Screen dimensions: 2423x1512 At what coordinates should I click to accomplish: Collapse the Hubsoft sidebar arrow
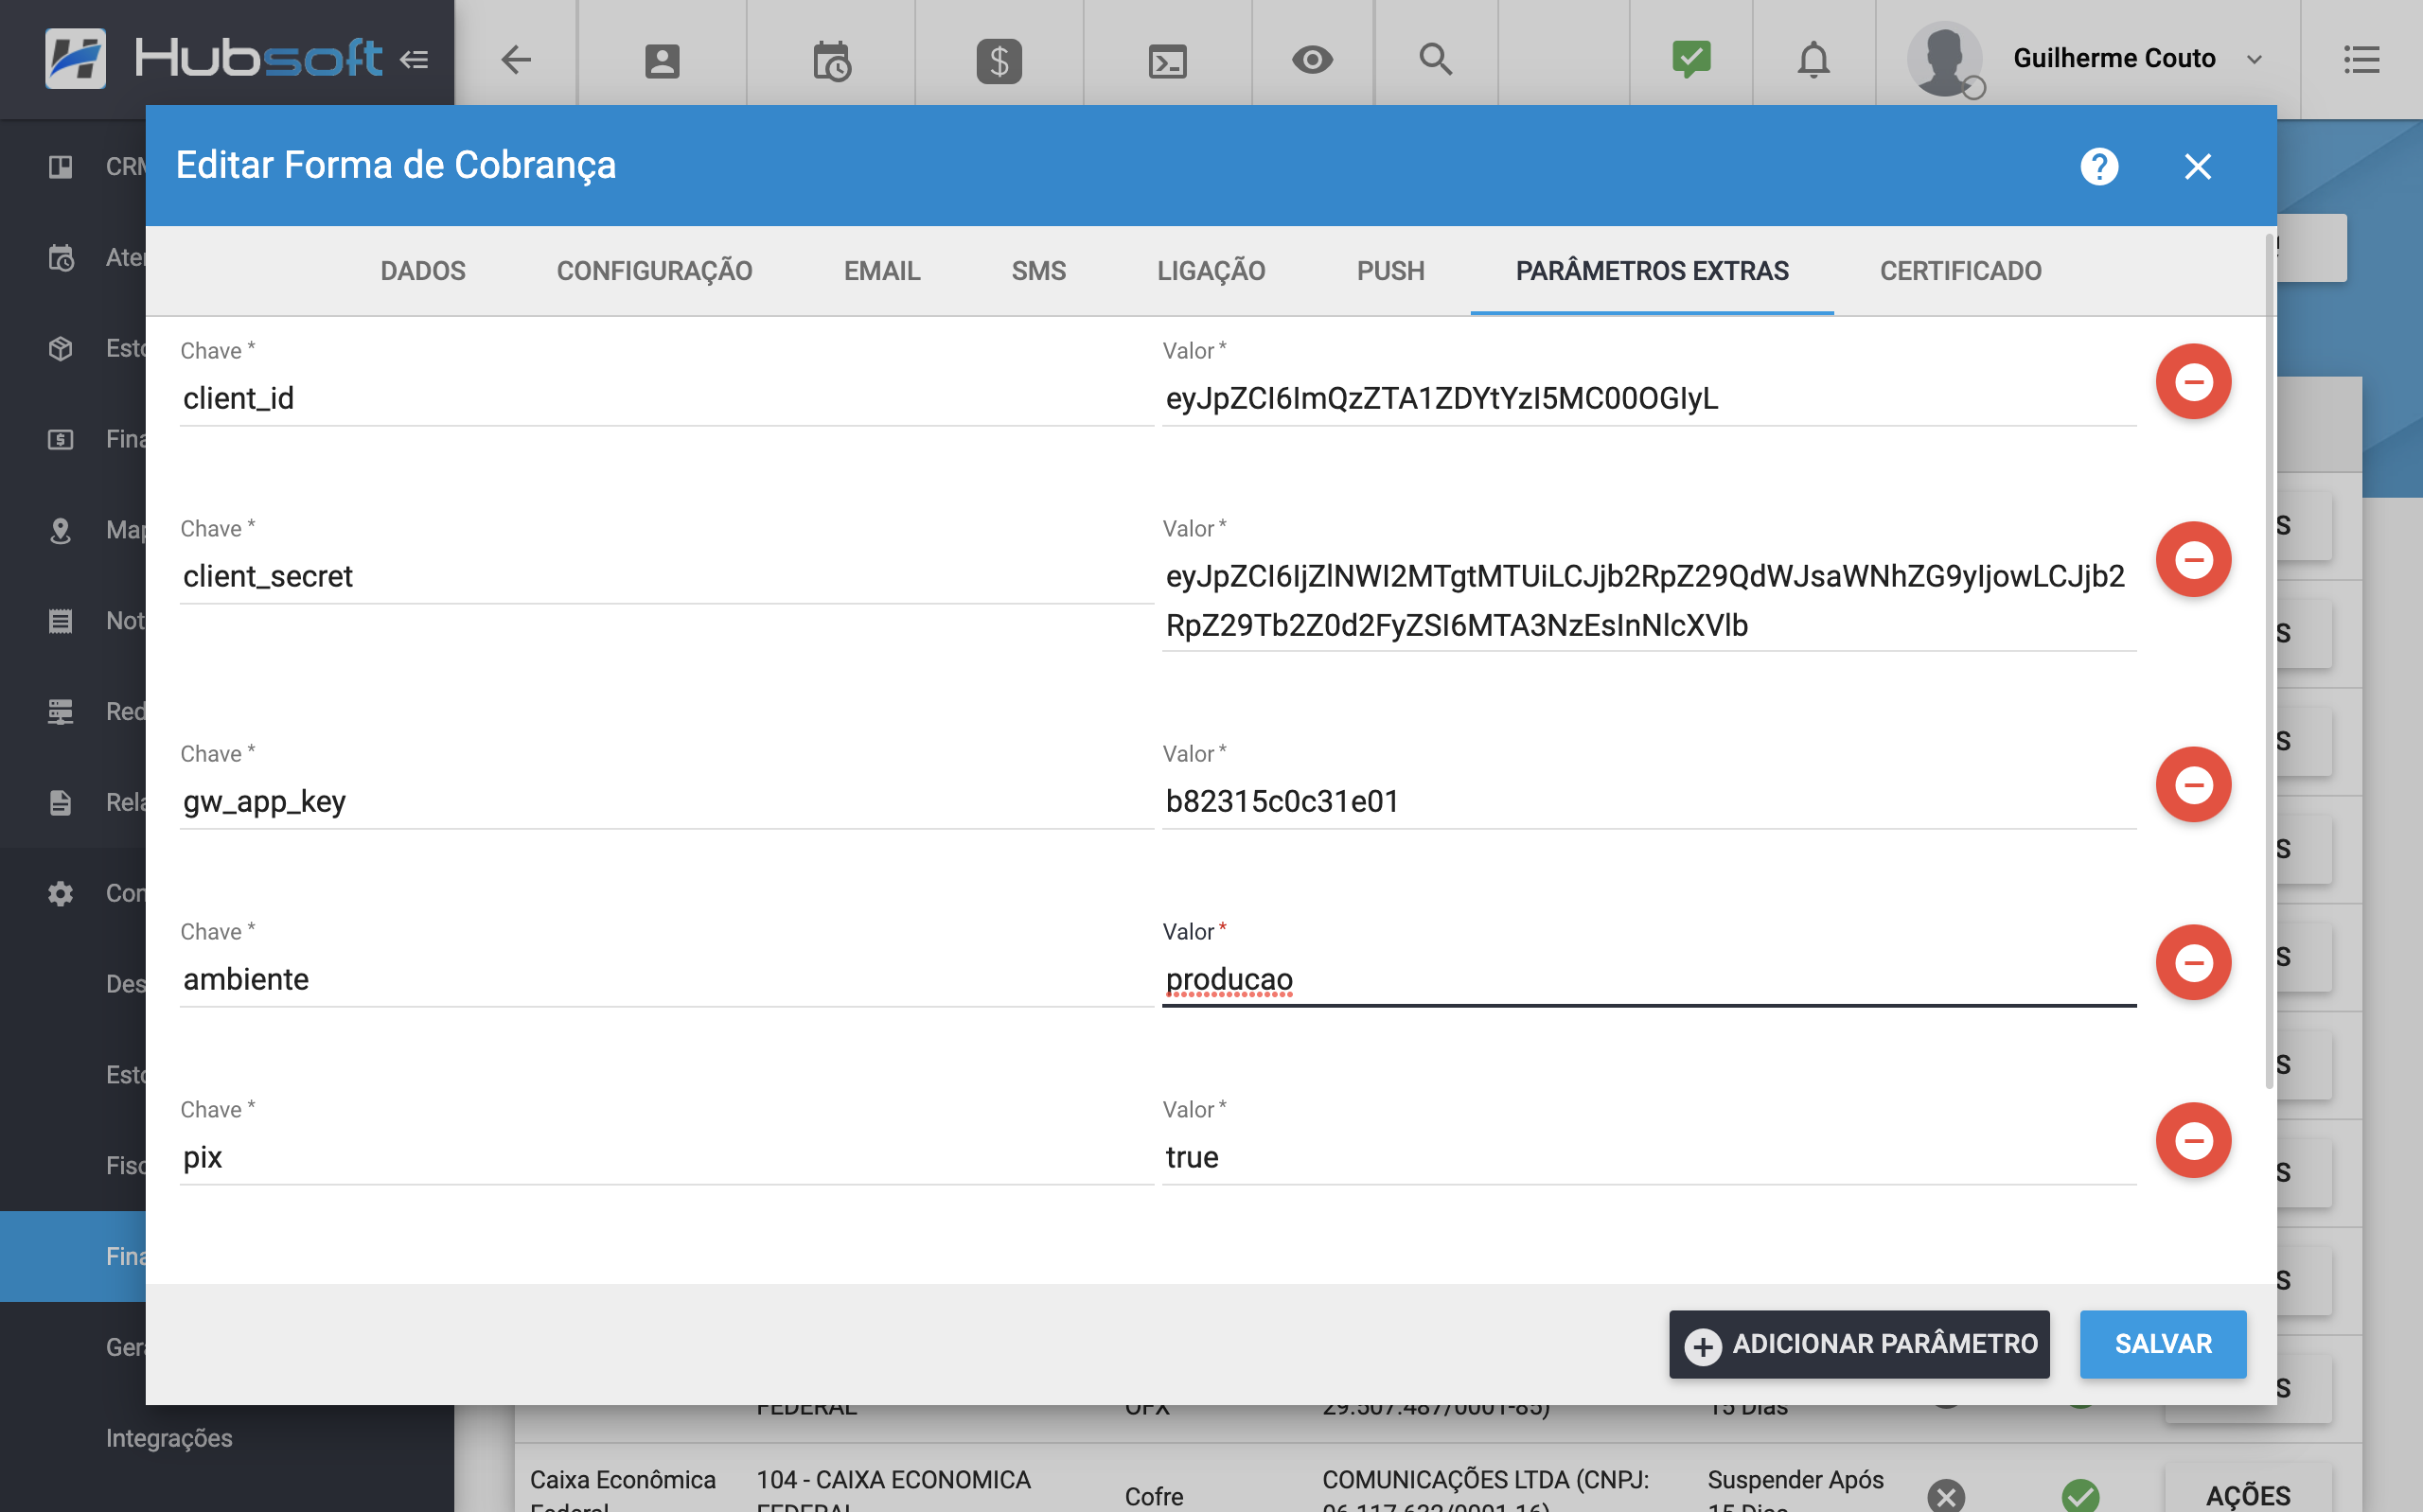pyautogui.click(x=414, y=60)
